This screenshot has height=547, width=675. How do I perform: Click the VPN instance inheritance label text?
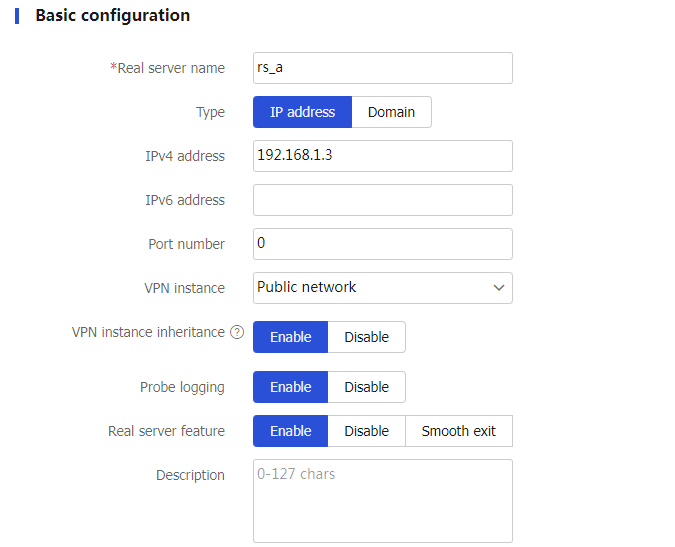click(148, 332)
